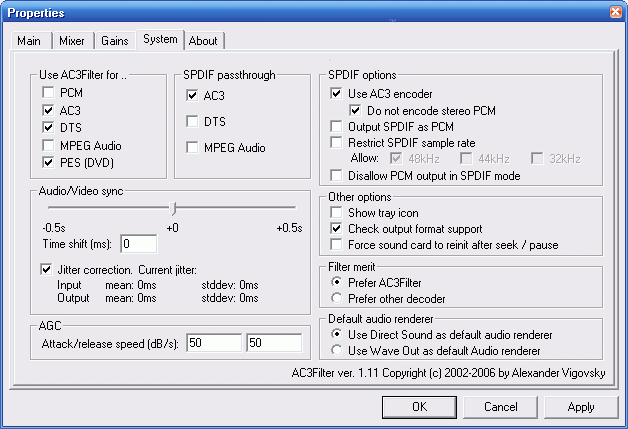Viewport: 628px width, 429px height.
Task: Click the Time shift (ms) input field
Action: coord(138,244)
